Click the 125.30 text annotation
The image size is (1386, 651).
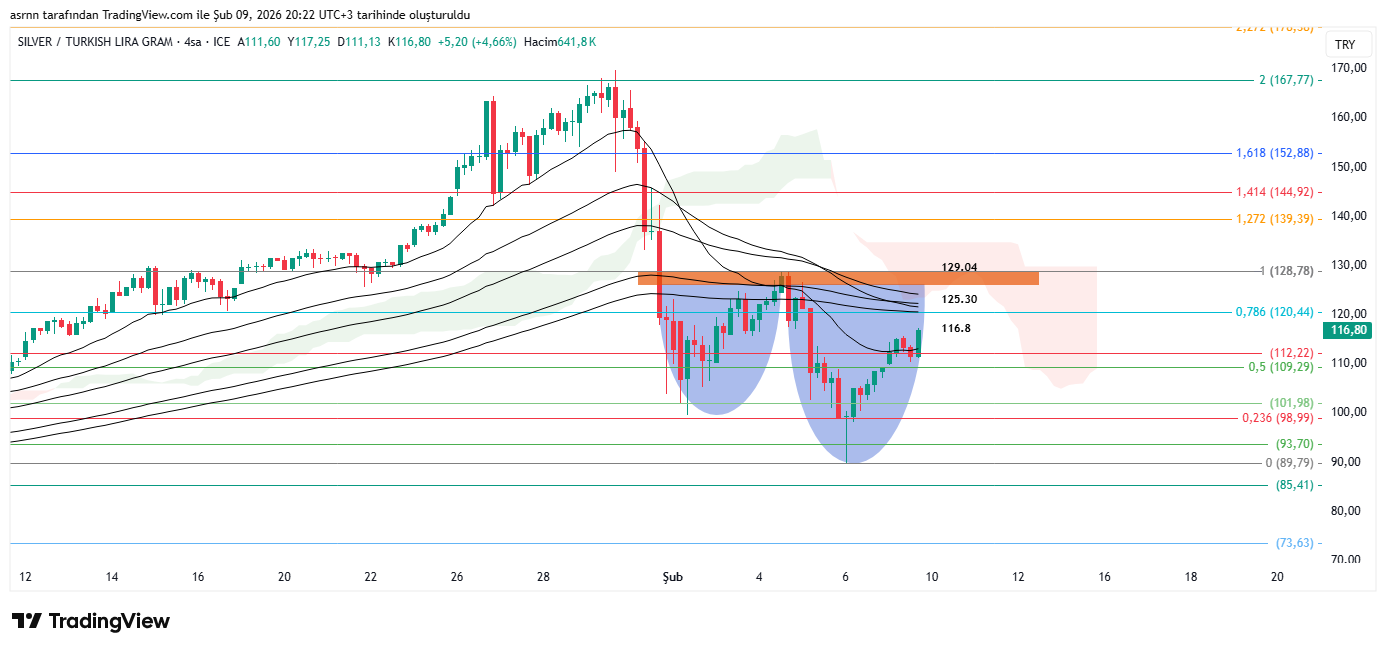click(x=959, y=299)
